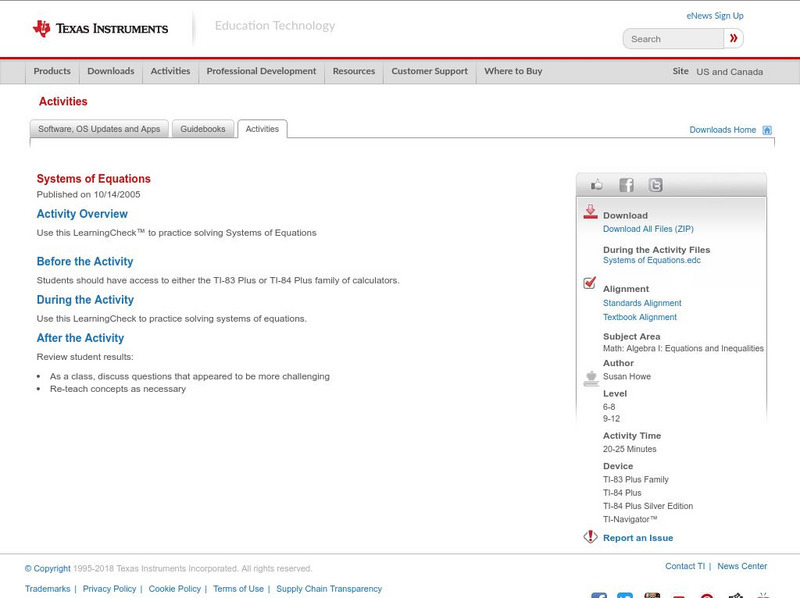Viewport: 800px width, 598px height.
Task: Share activity via Twitter icon
Action: click(655, 185)
